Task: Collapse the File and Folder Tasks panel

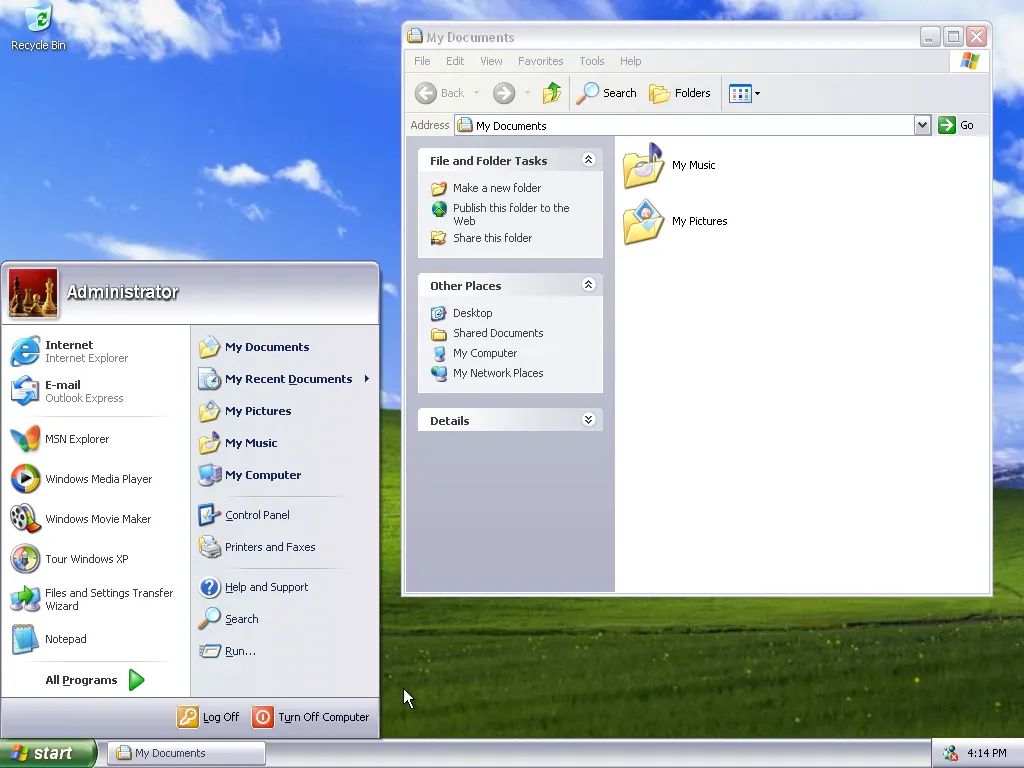Action: (x=588, y=160)
